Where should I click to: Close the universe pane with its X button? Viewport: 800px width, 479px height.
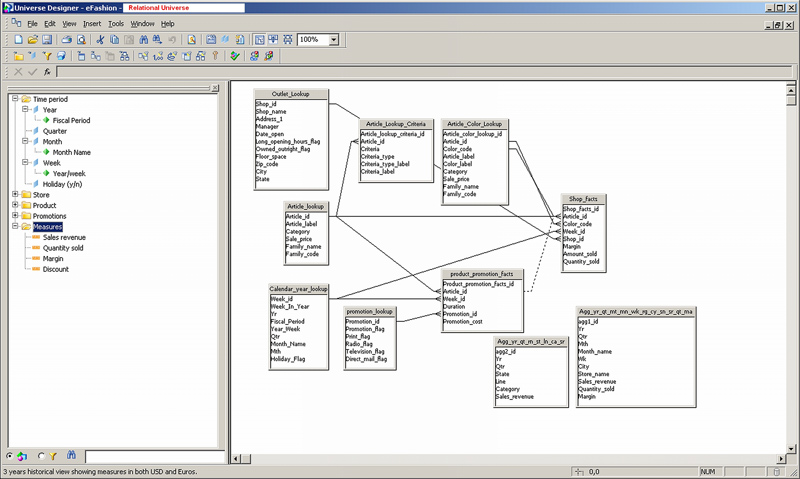click(215, 88)
